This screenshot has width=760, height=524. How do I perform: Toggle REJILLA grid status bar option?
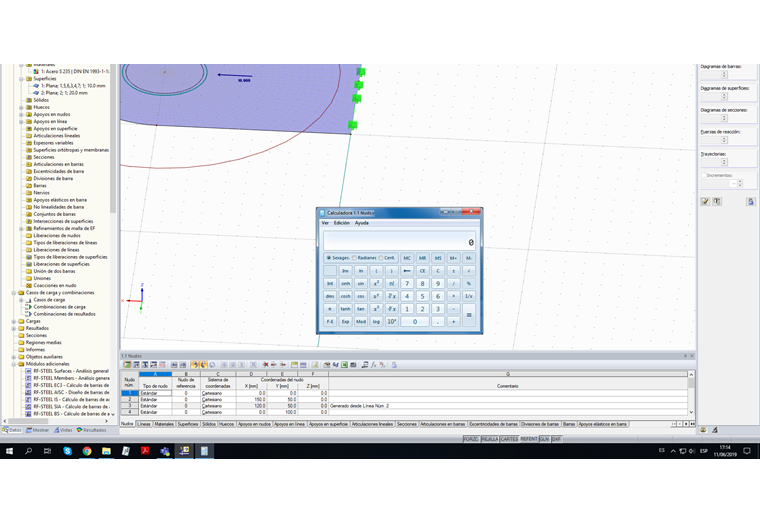490,439
